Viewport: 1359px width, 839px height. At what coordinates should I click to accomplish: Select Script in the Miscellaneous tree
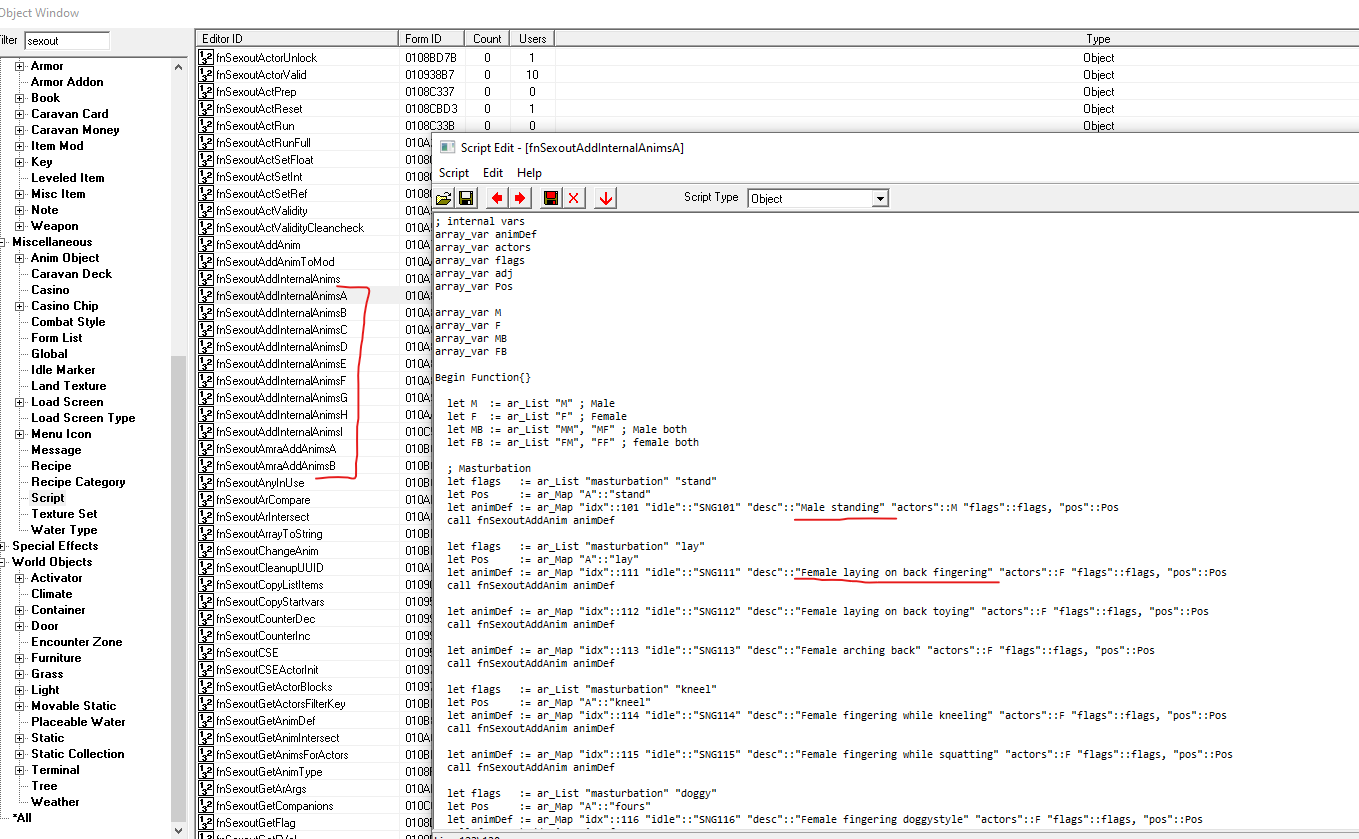coord(48,498)
